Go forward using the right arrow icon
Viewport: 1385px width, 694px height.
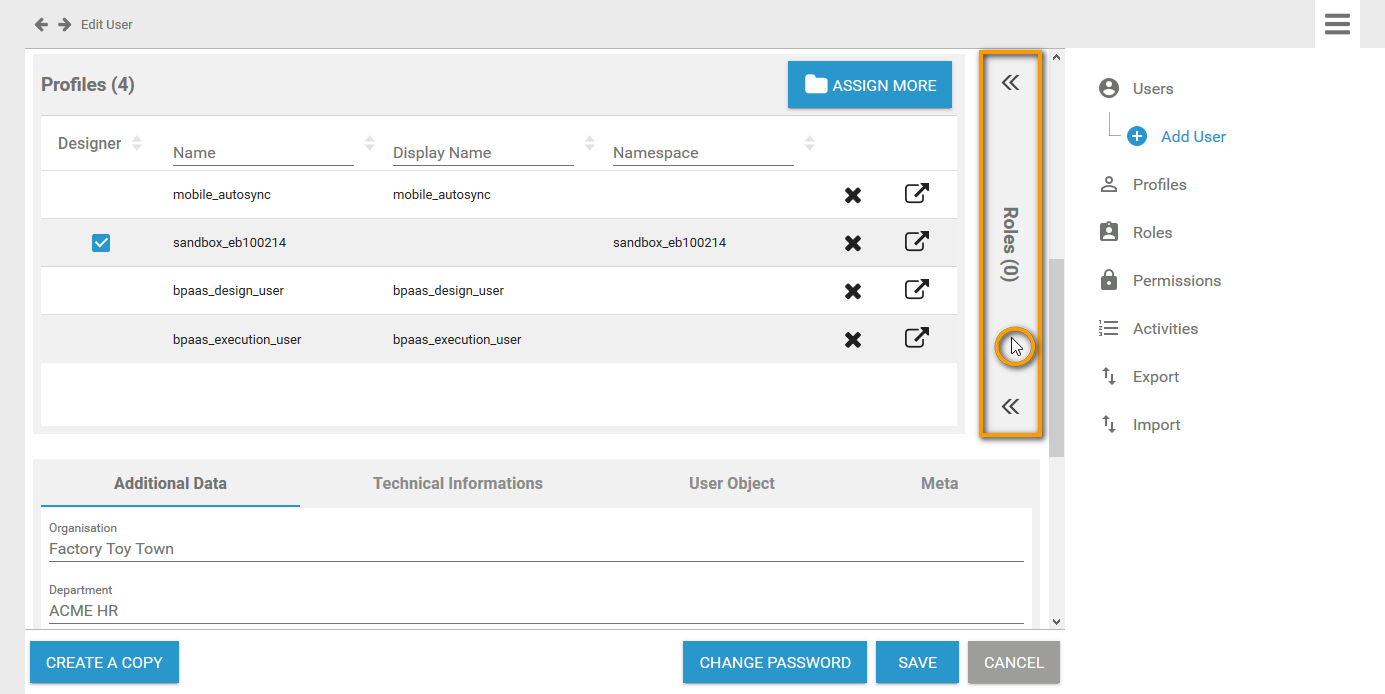pyautogui.click(x=64, y=24)
